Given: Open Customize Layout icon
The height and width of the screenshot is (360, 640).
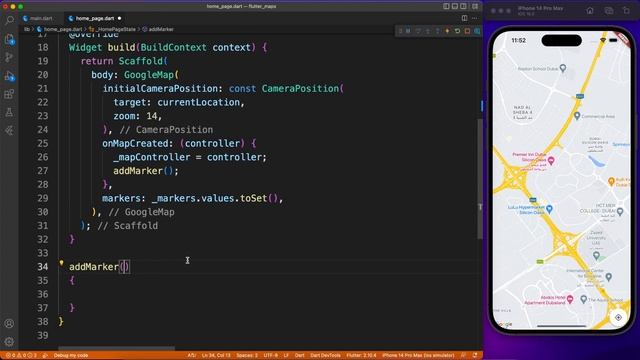Looking at the screenshot, I should click(475, 6).
